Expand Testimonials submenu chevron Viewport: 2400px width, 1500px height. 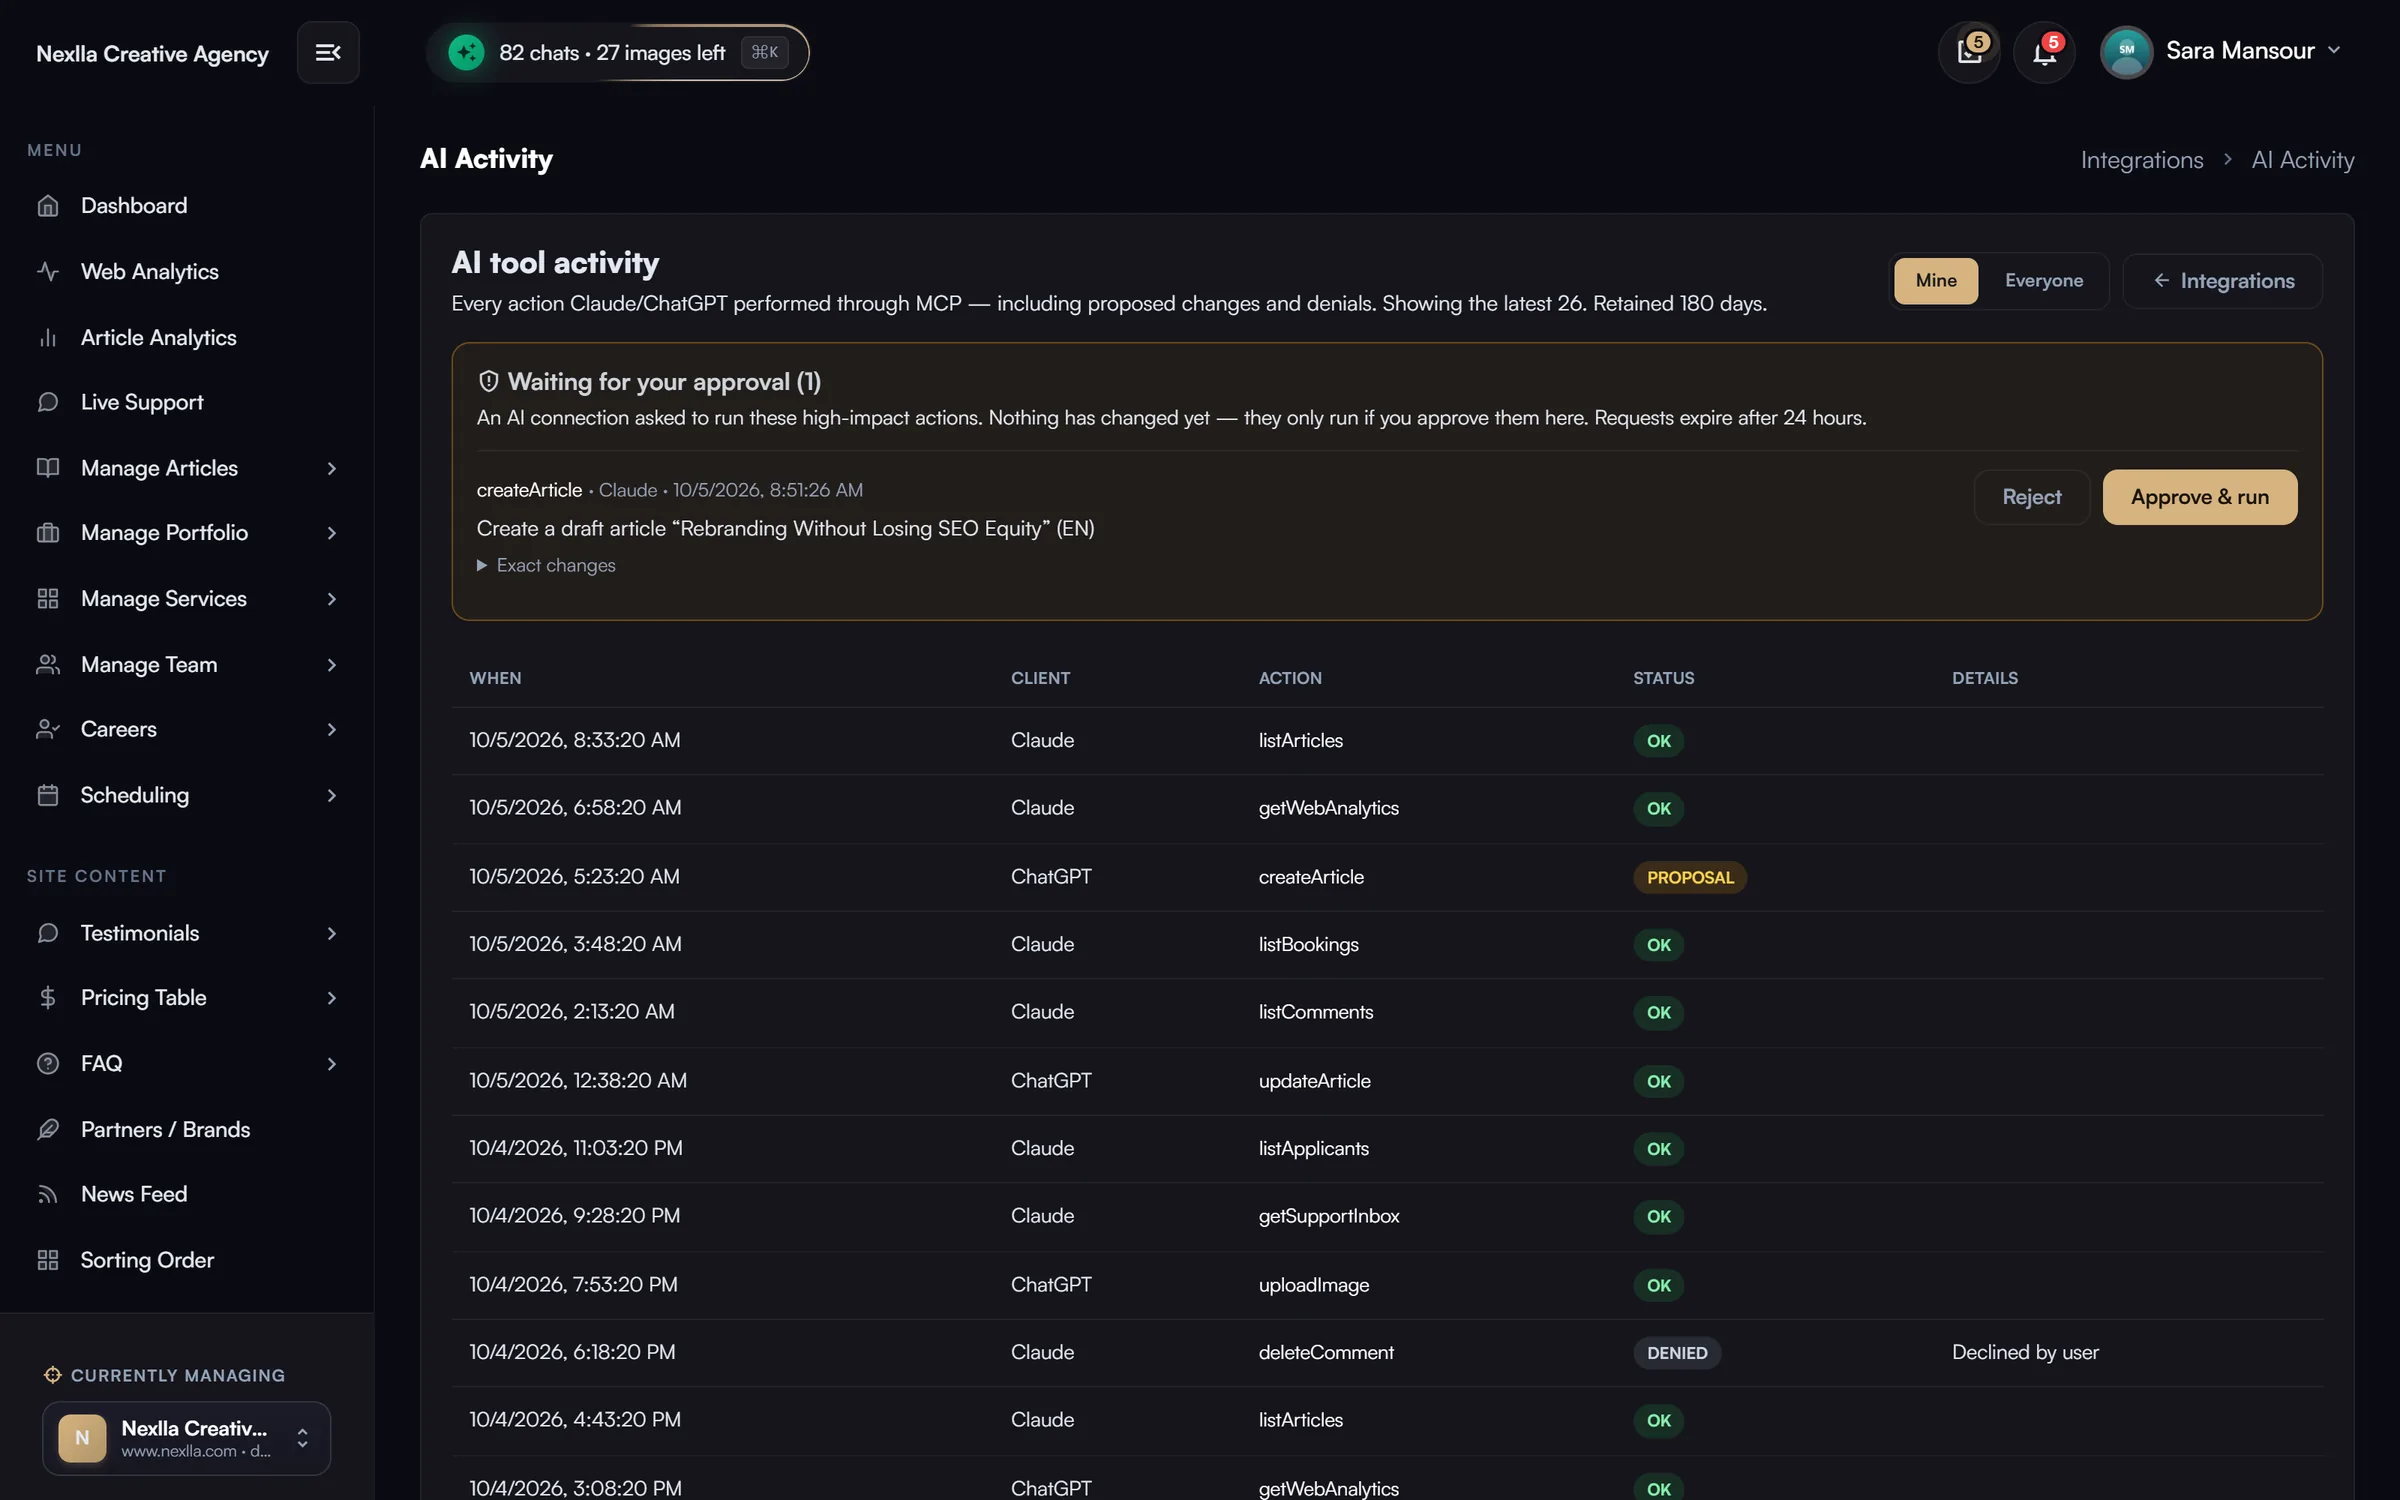click(x=332, y=934)
